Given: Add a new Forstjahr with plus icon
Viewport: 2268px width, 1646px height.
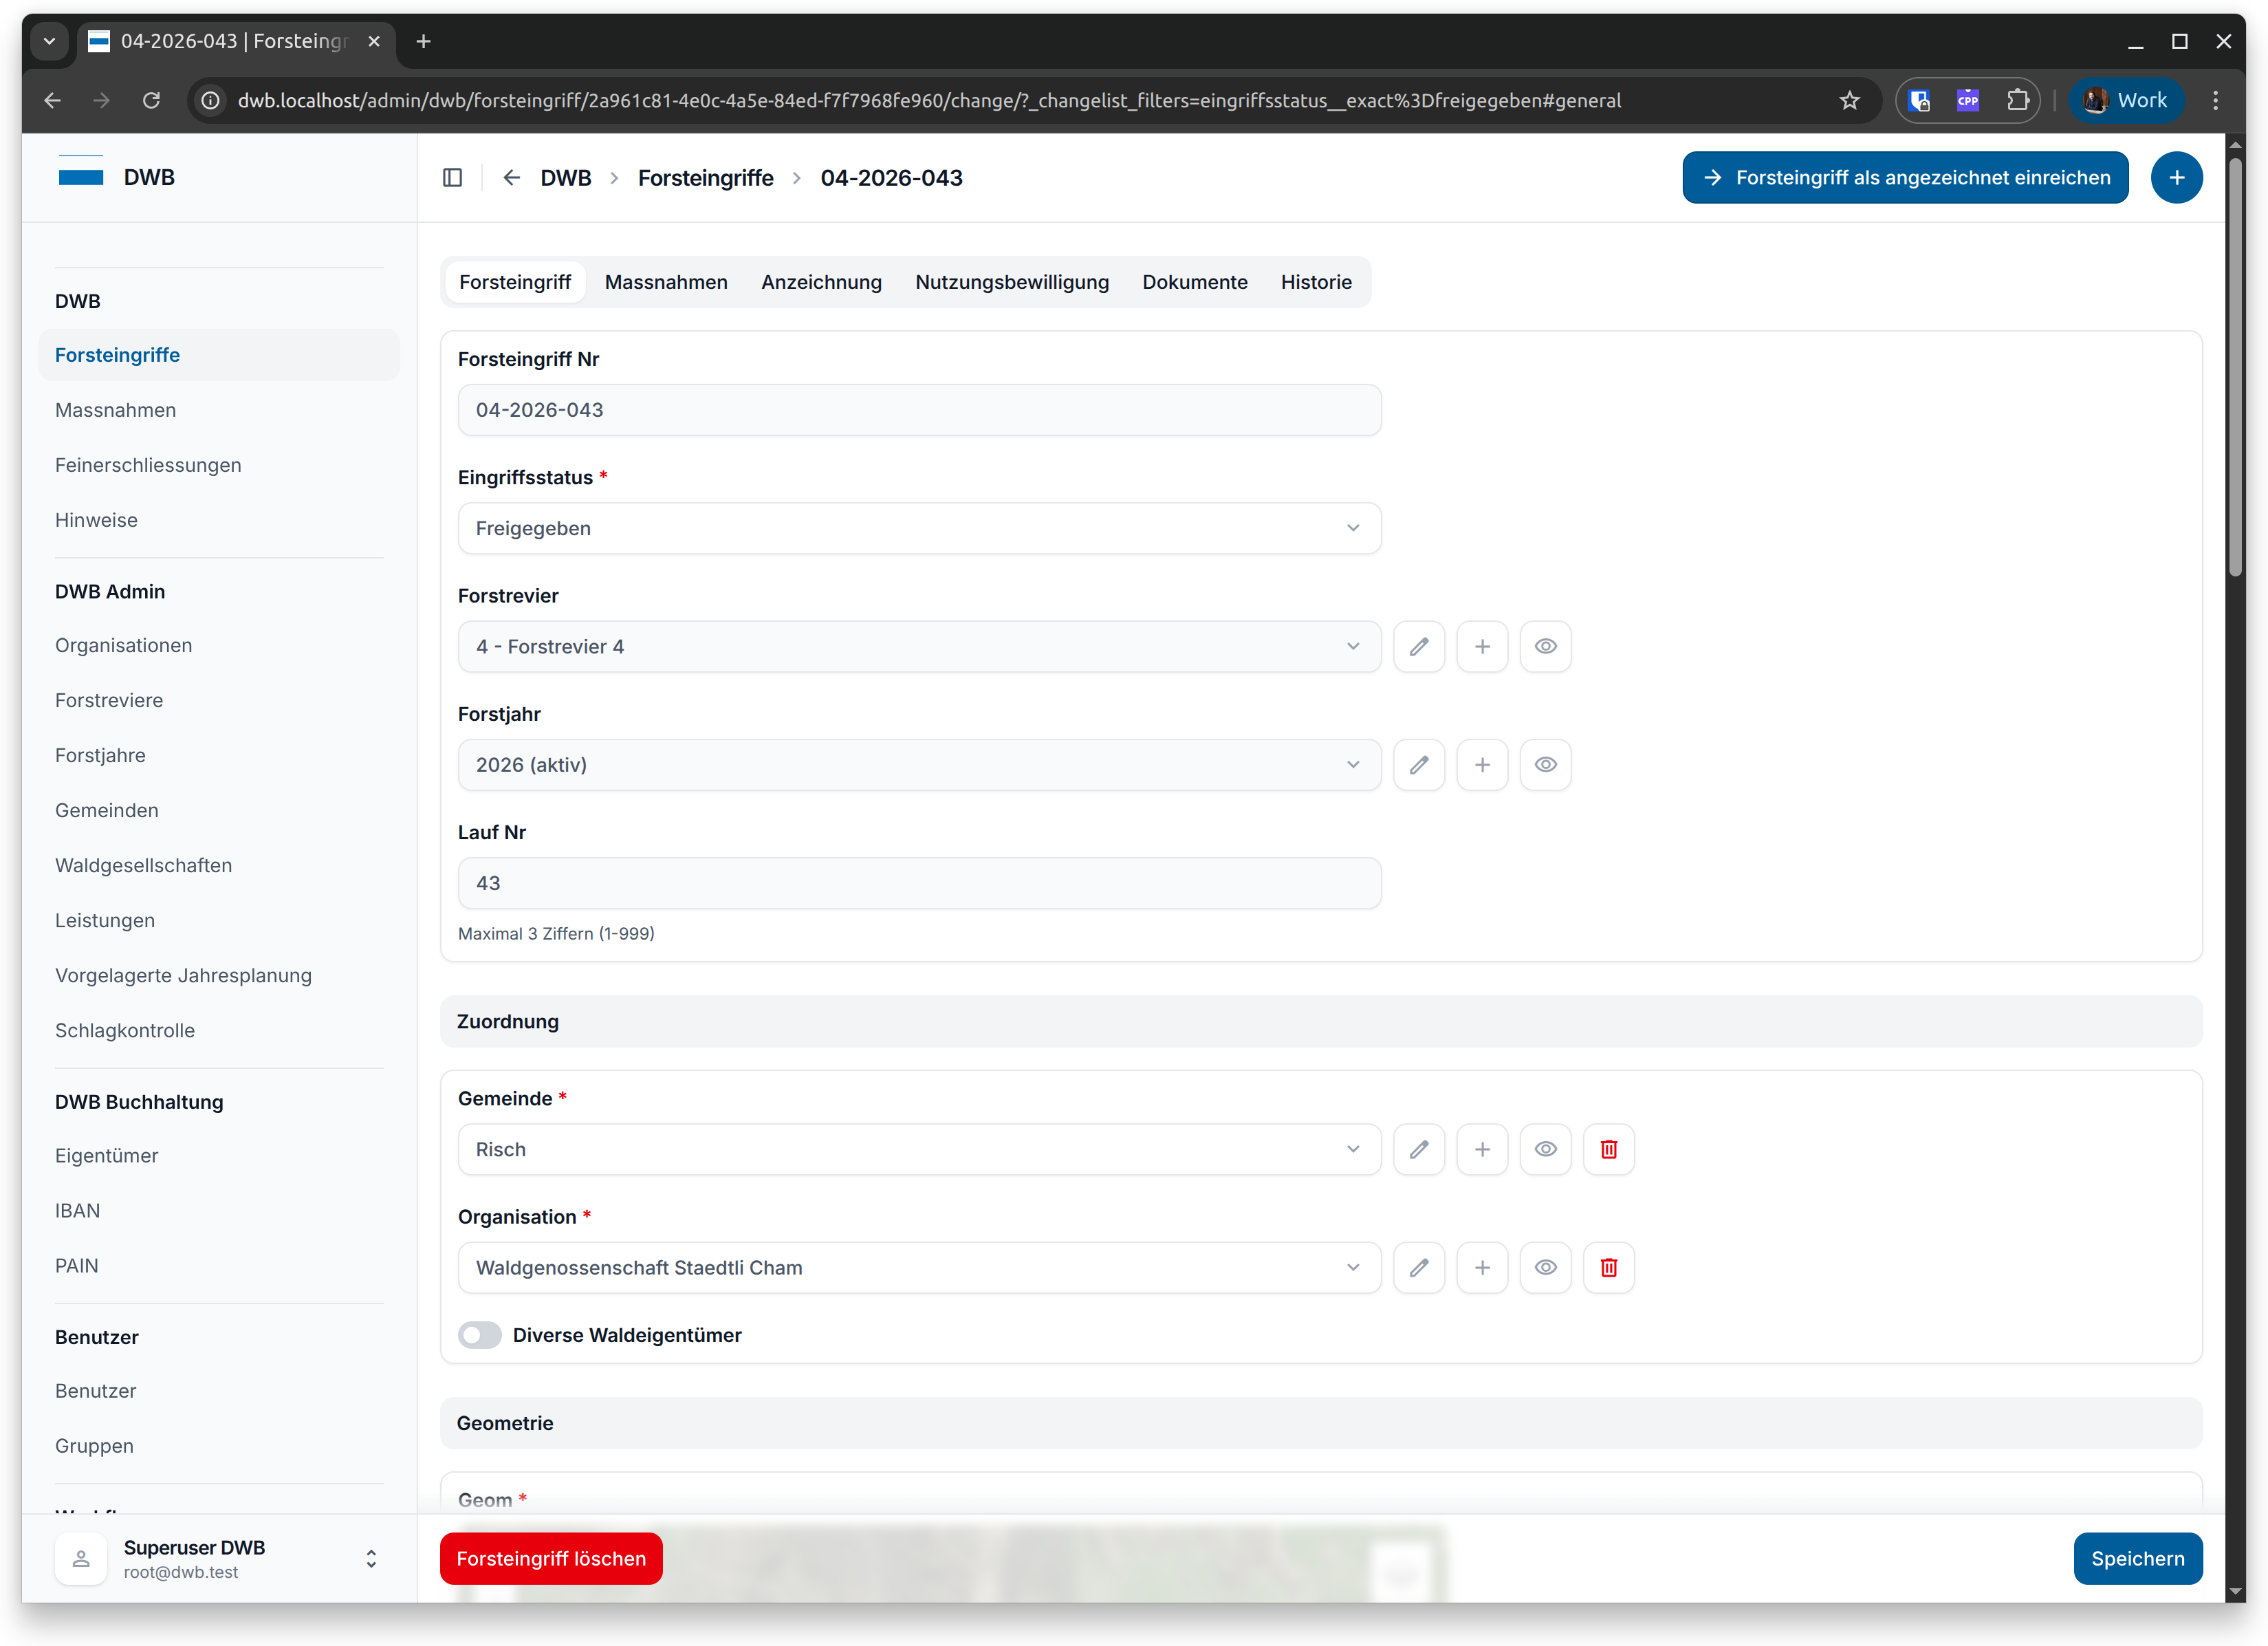Looking at the screenshot, I should (1481, 765).
